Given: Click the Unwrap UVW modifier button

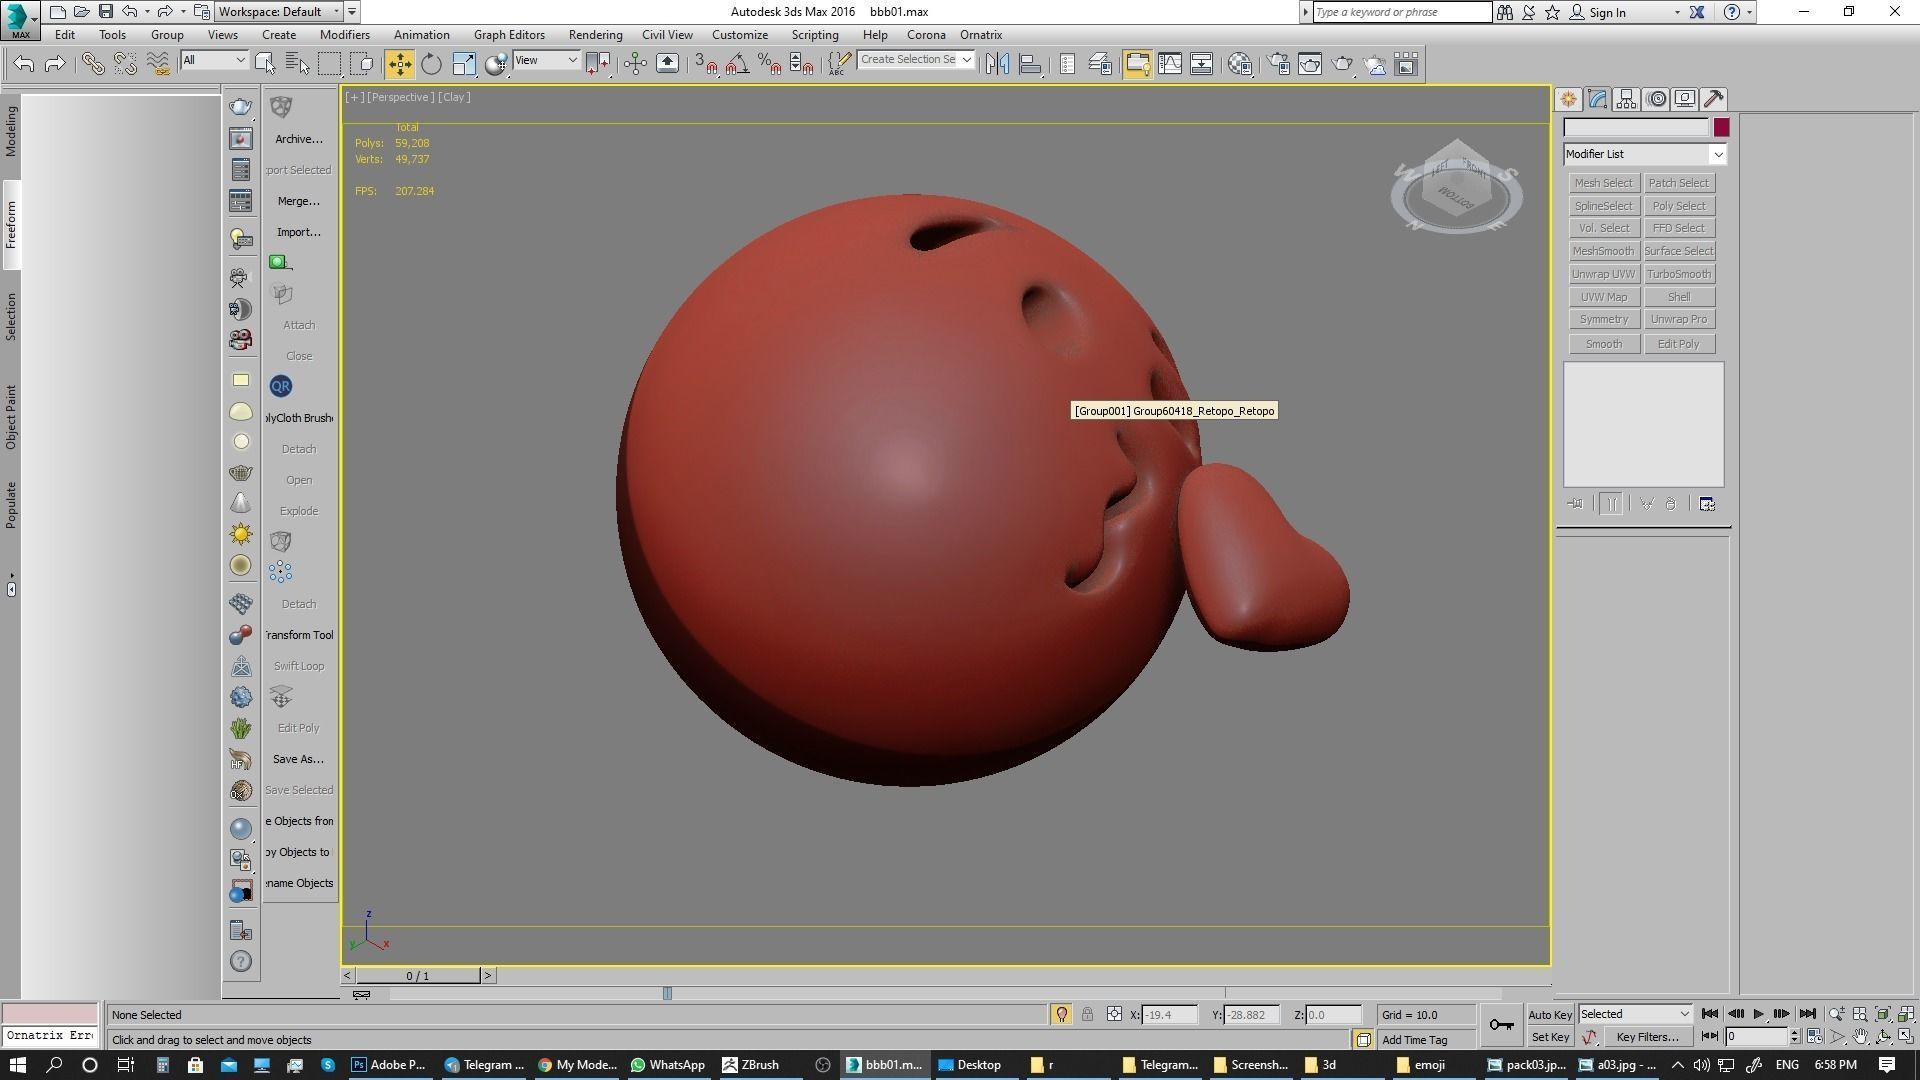Looking at the screenshot, I should (x=1603, y=274).
